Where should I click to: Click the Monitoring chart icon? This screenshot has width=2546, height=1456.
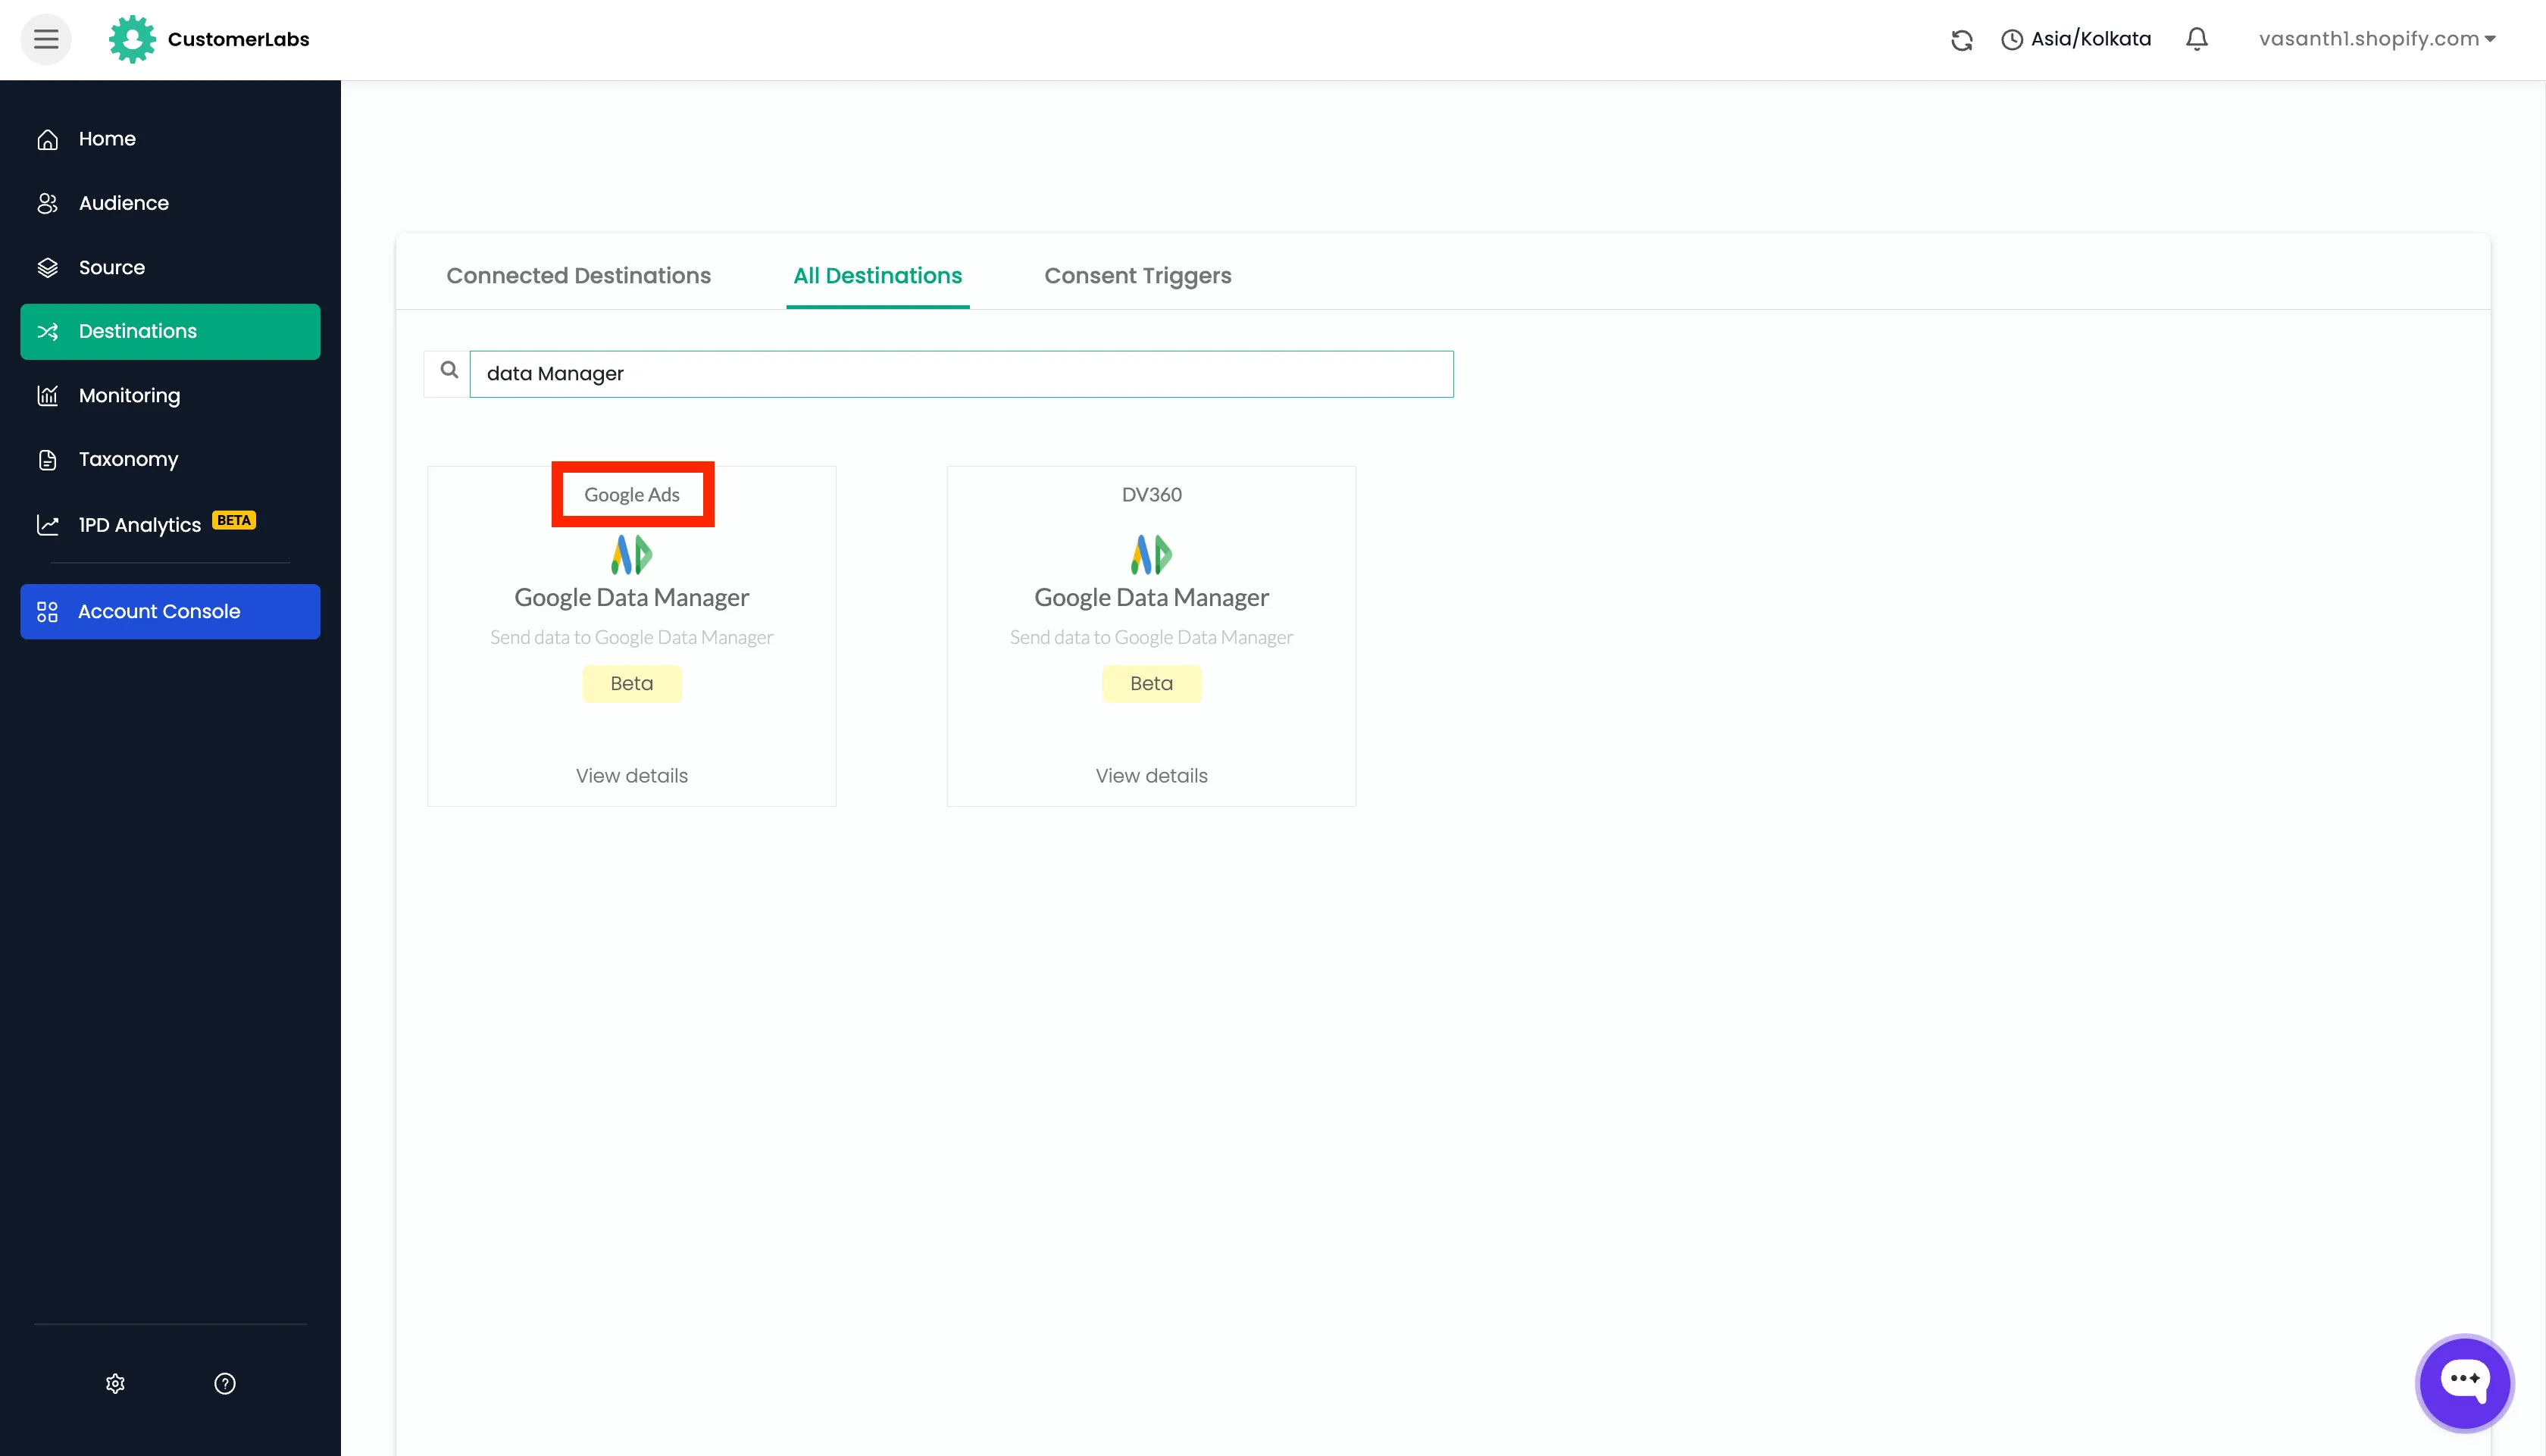pos(47,396)
